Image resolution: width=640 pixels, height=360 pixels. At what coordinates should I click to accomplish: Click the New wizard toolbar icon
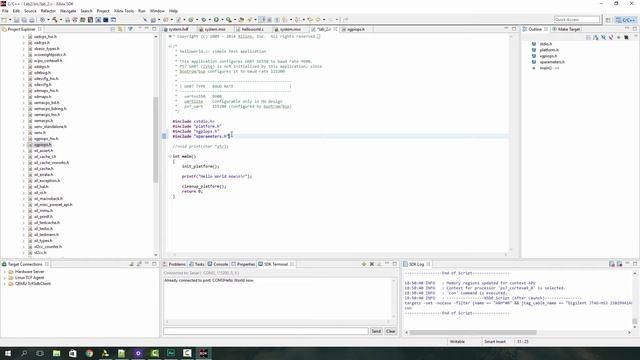coord(4,20)
